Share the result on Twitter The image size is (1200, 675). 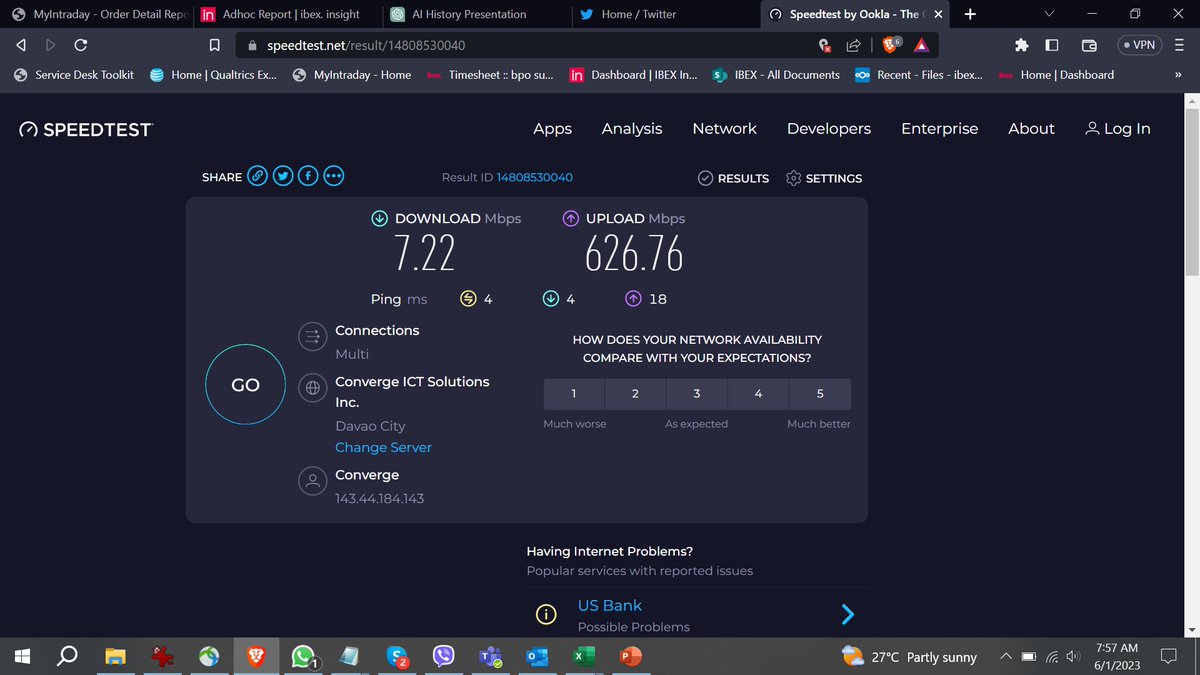coord(283,176)
